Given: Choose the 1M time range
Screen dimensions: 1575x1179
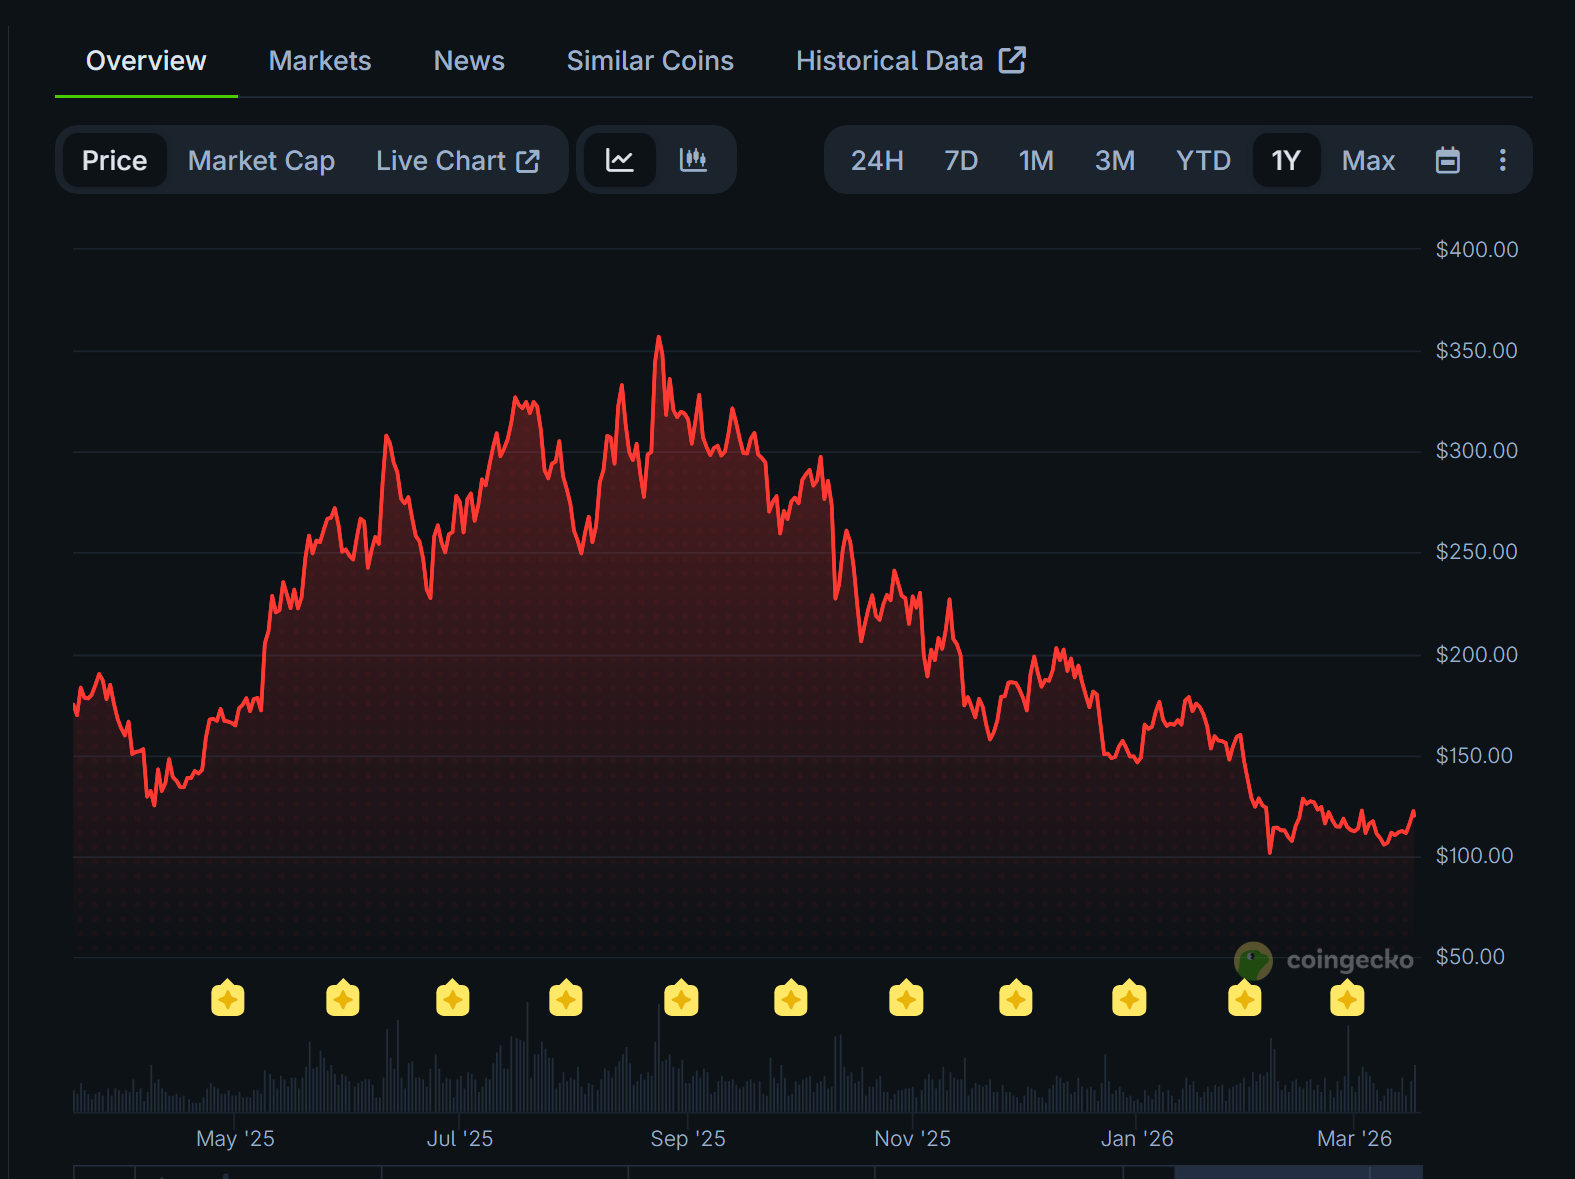Looking at the screenshot, I should click(x=1036, y=160).
